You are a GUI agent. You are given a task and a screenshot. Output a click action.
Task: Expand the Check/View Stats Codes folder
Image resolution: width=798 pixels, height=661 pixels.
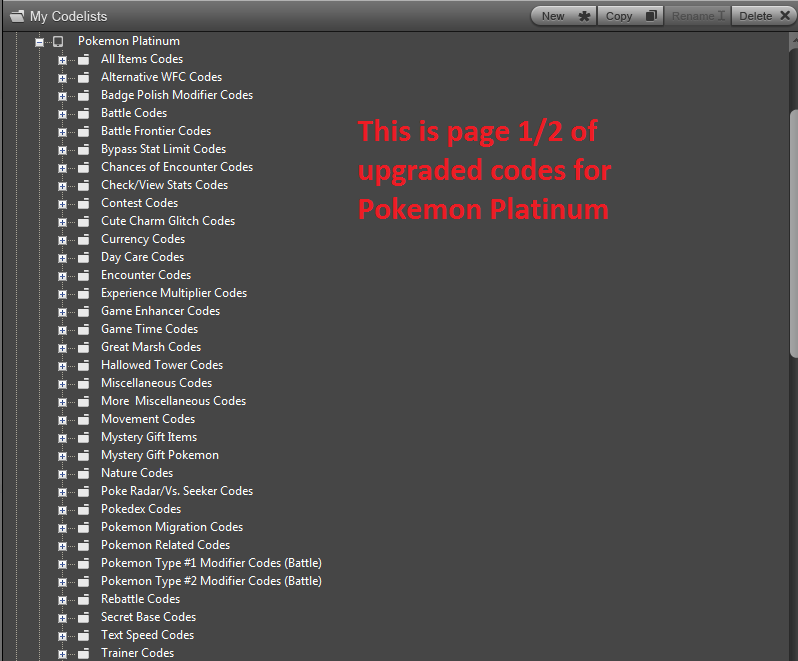[62, 186]
